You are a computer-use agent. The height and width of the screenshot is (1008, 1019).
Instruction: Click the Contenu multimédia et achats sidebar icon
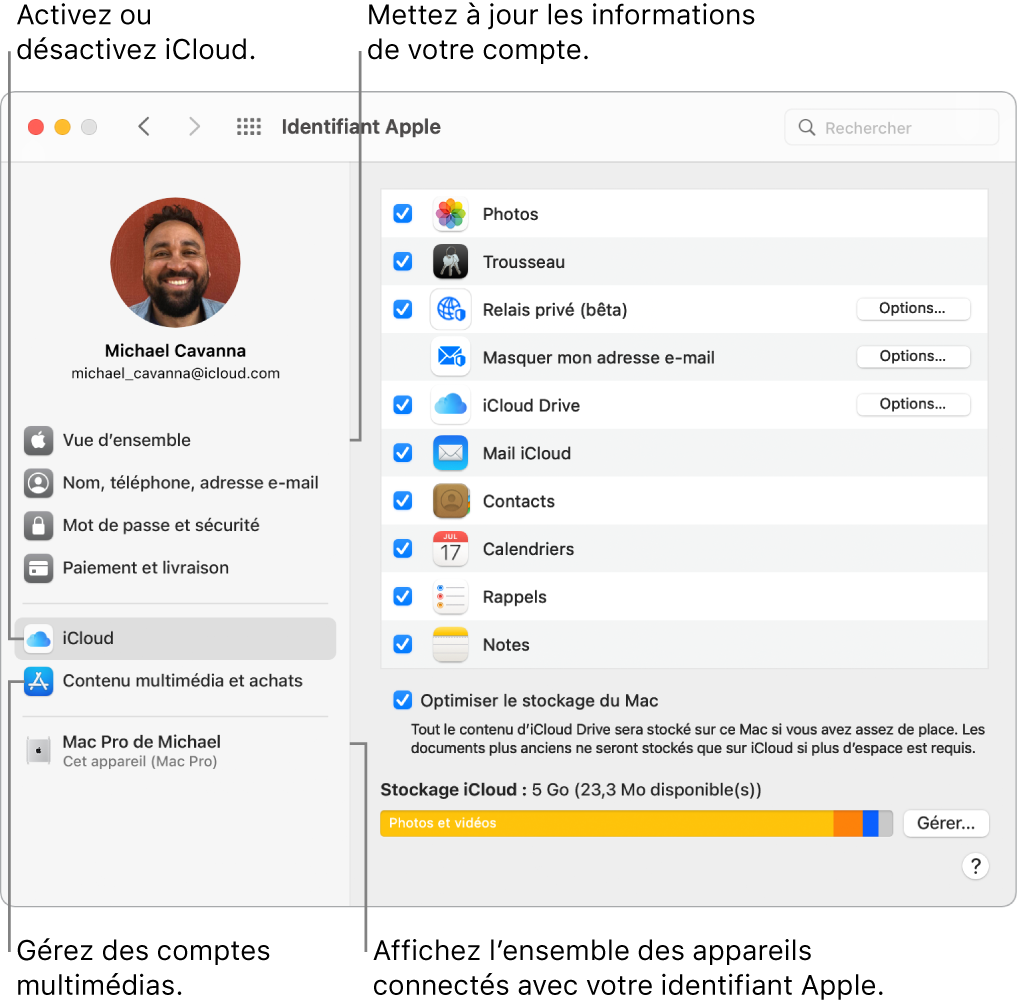[x=38, y=680]
